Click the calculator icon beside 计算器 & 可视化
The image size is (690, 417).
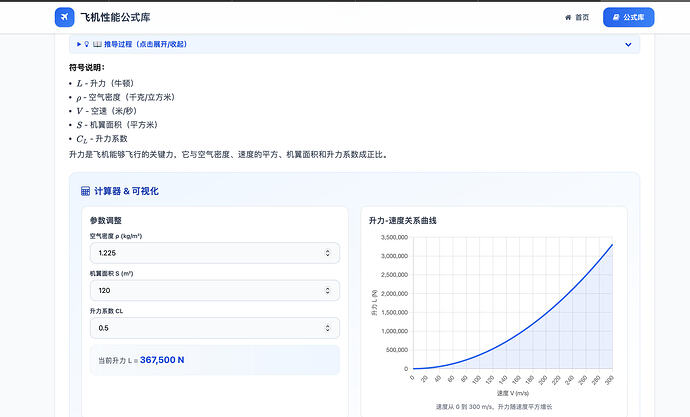(x=86, y=191)
